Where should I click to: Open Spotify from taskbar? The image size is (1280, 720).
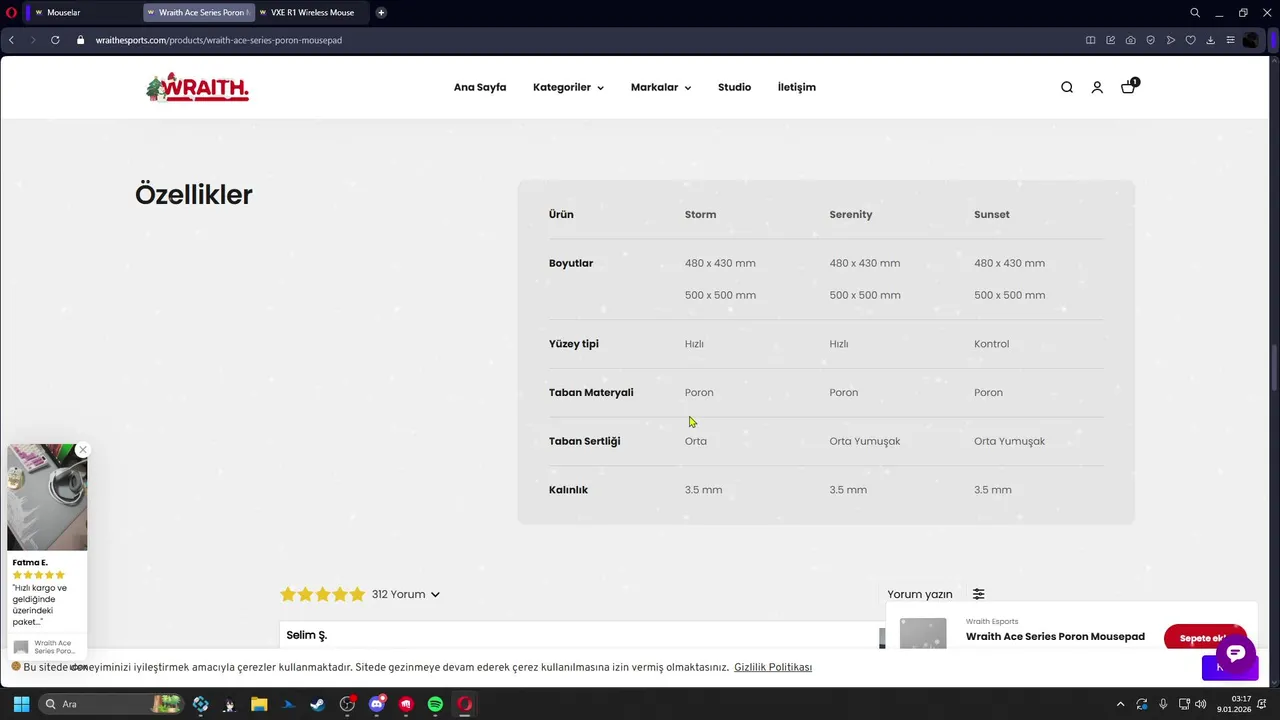pyautogui.click(x=435, y=704)
